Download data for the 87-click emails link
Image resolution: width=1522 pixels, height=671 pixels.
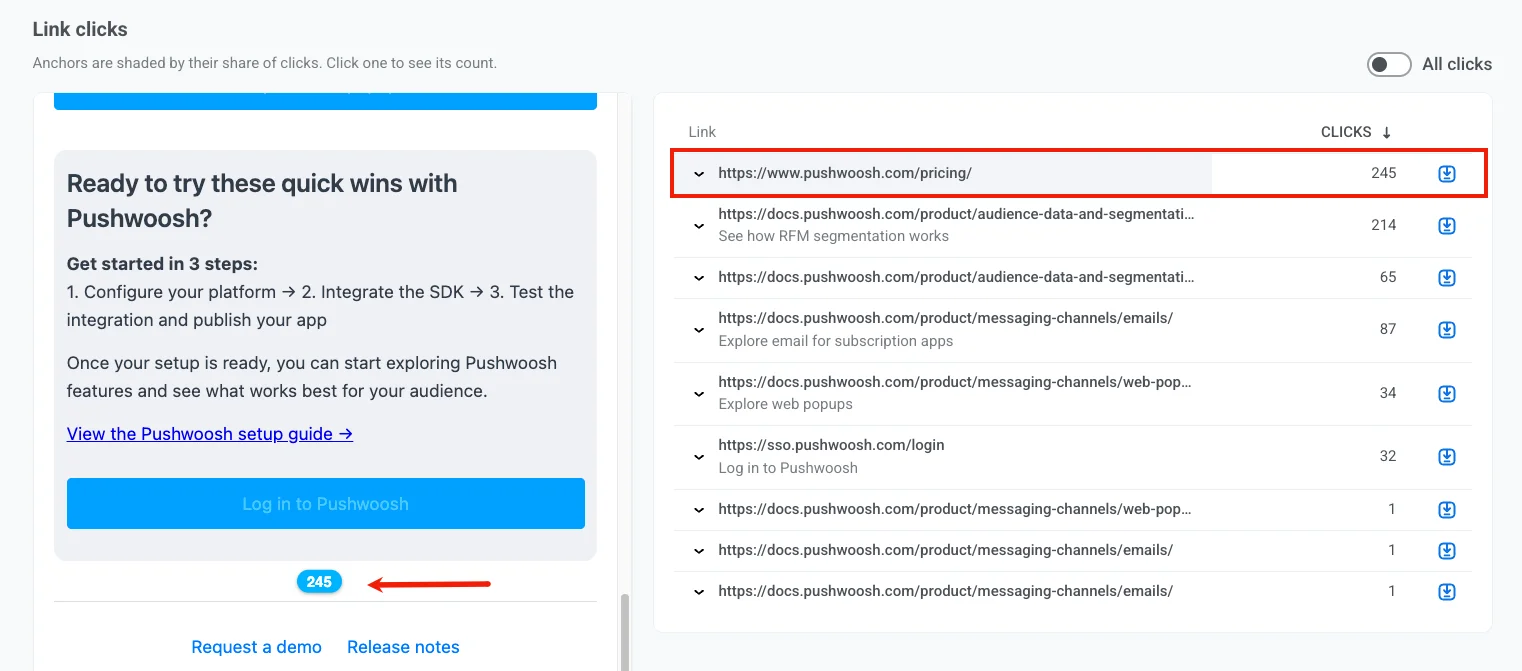1446,330
